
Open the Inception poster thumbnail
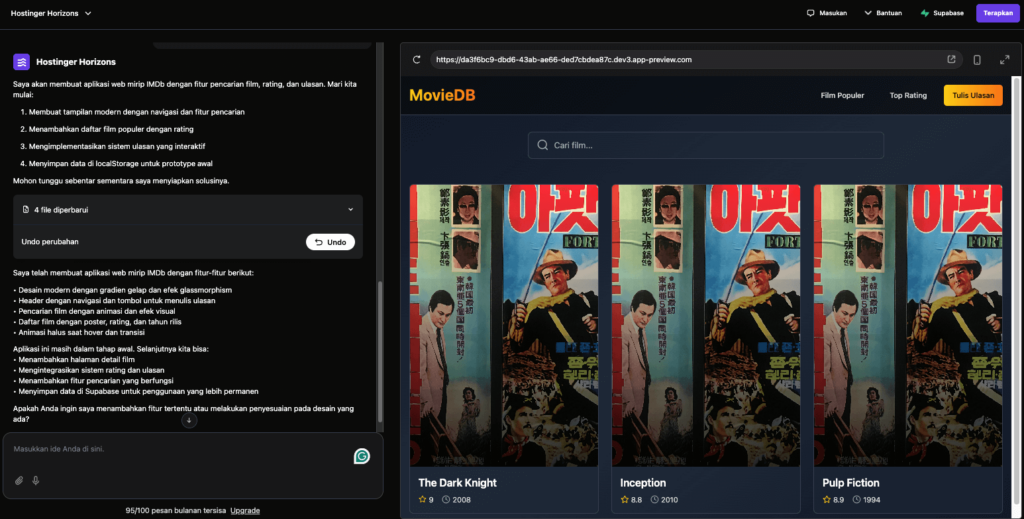[706, 325]
